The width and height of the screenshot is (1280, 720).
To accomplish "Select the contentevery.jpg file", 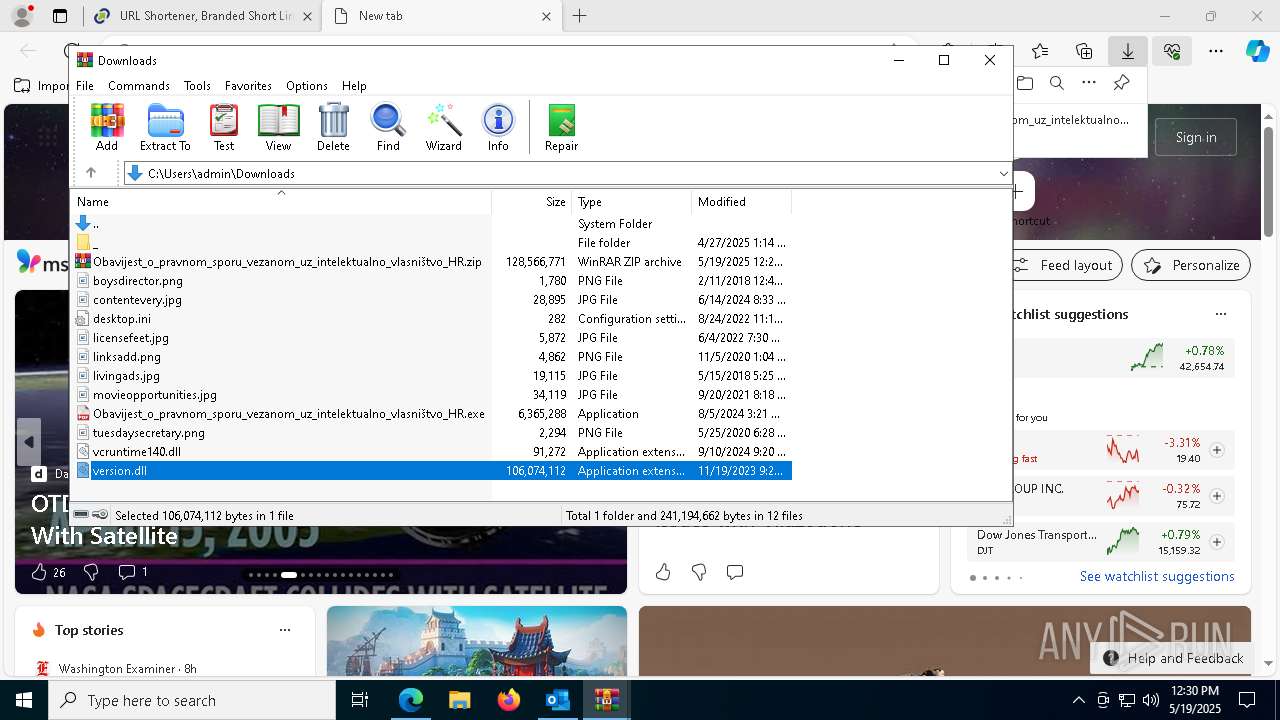I will (432, 300).
